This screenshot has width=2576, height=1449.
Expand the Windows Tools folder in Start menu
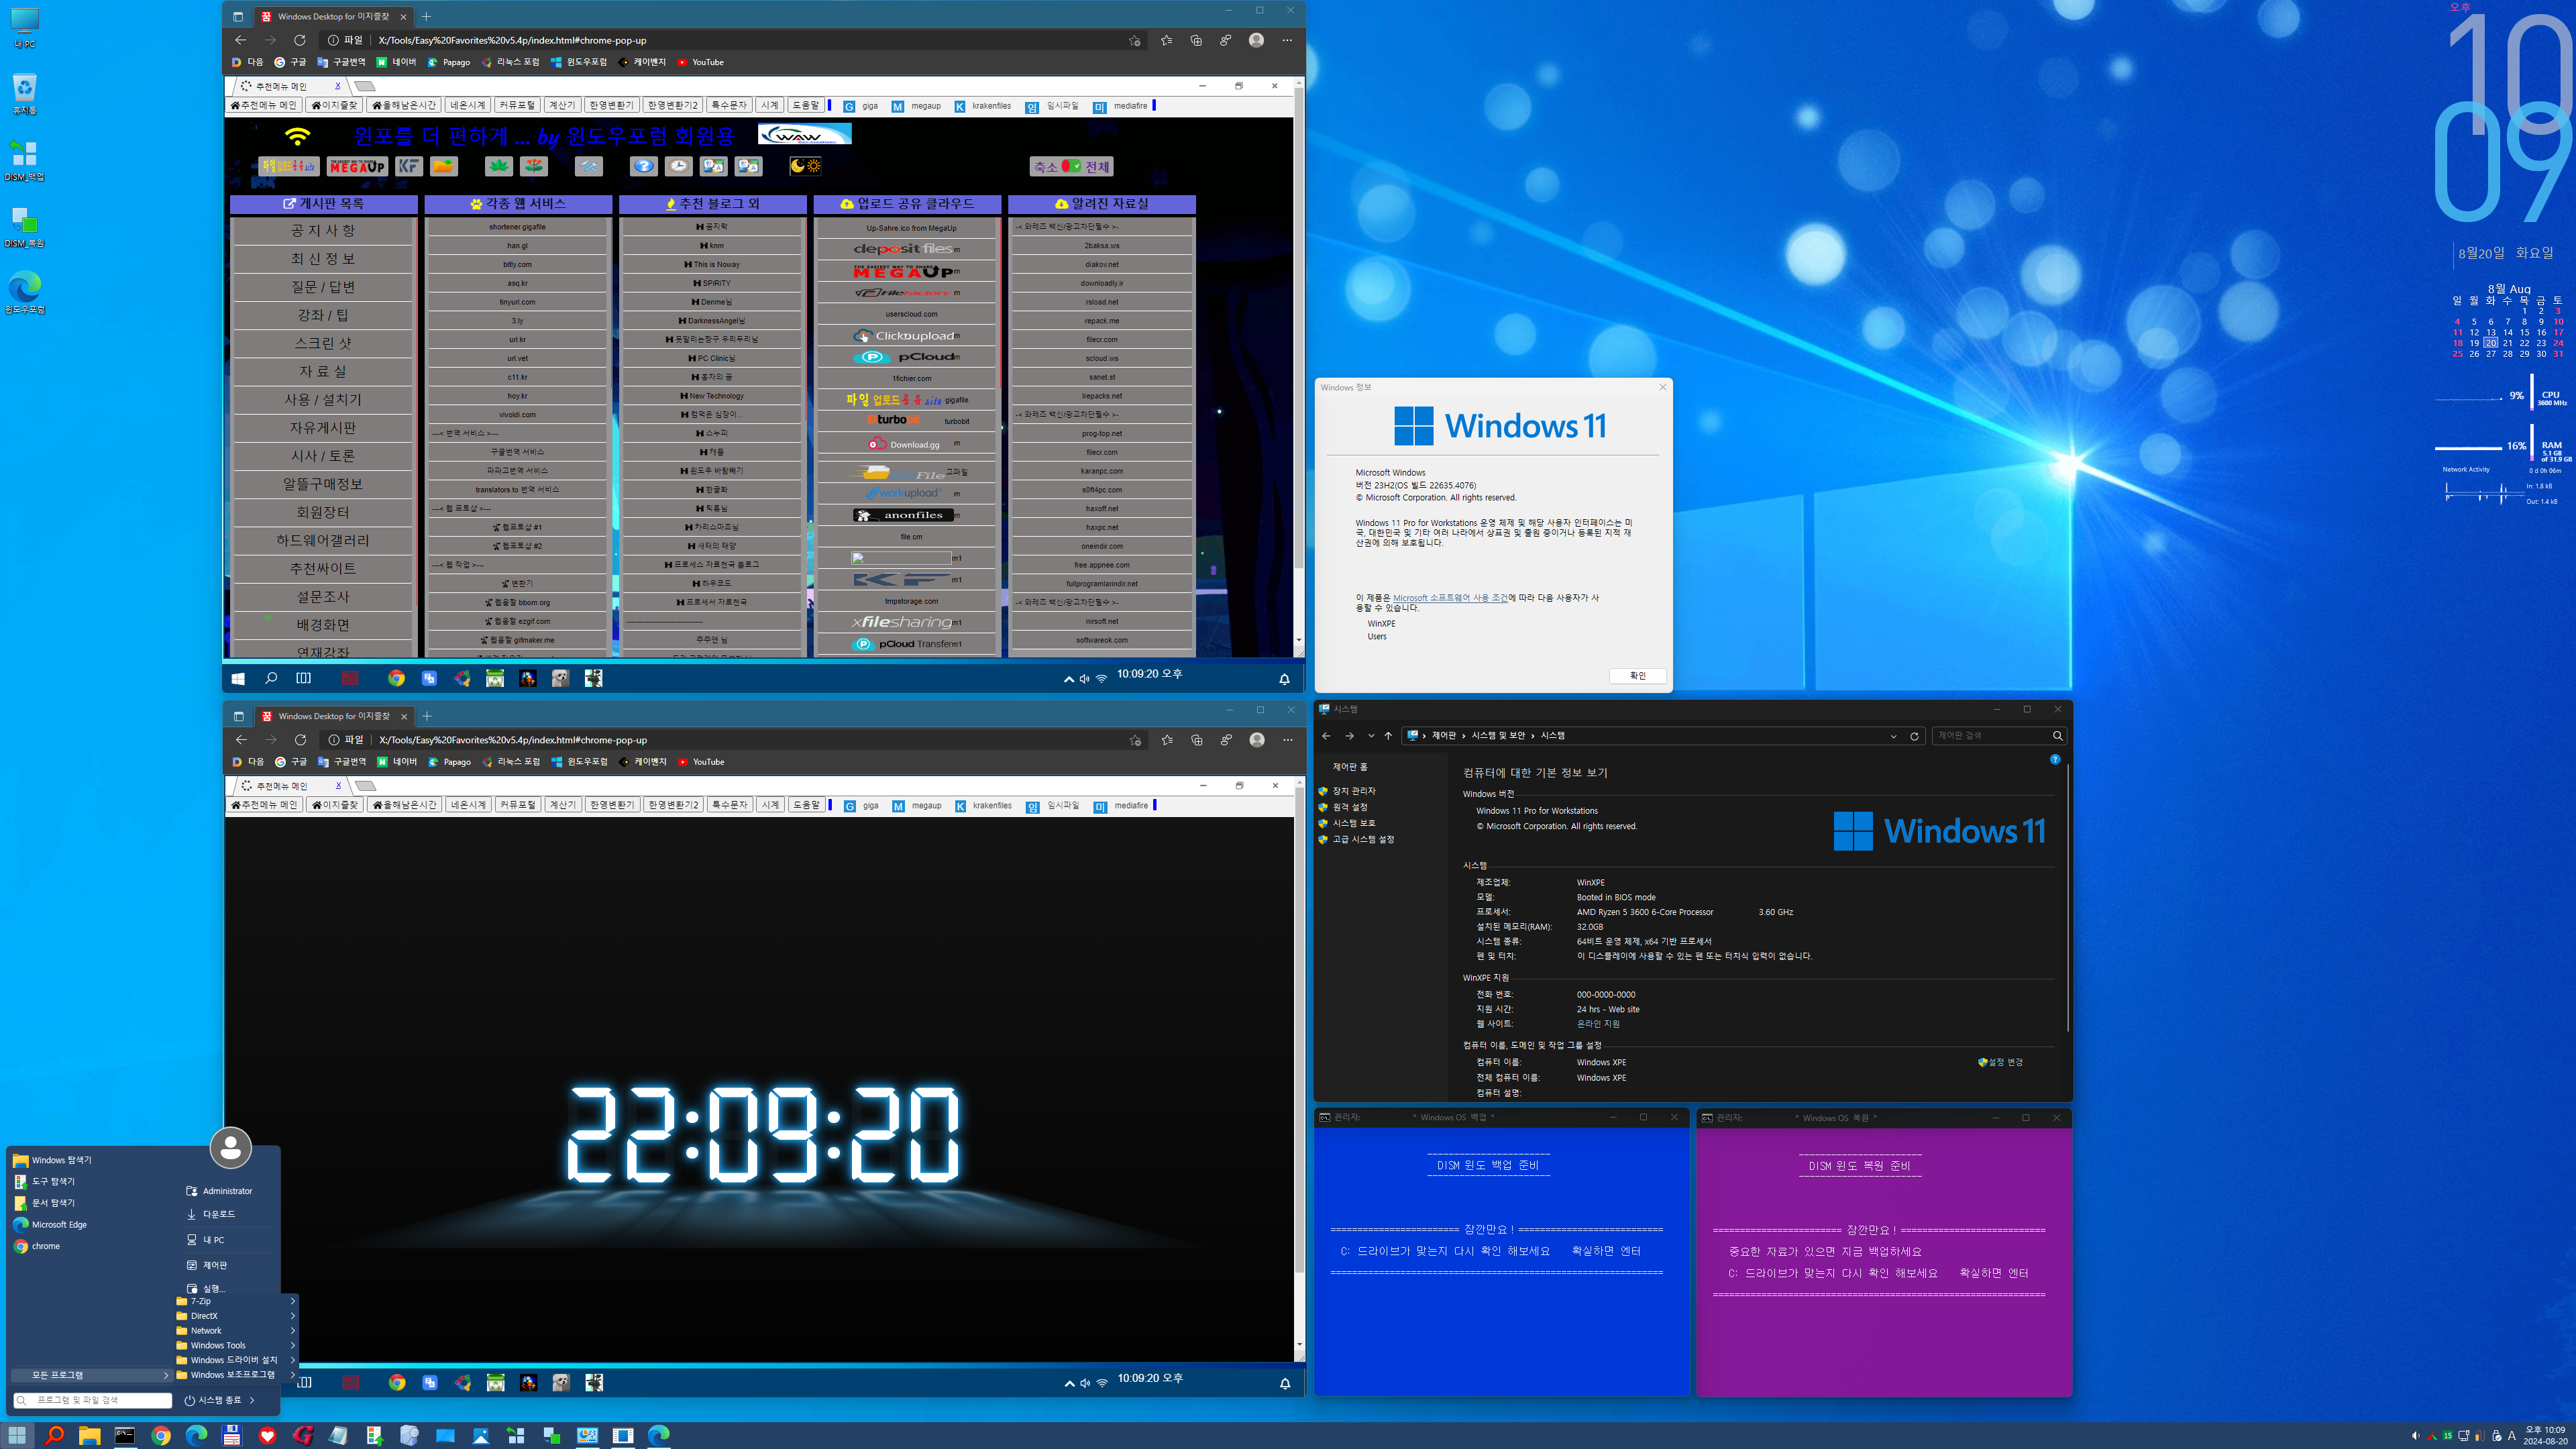tap(236, 1345)
